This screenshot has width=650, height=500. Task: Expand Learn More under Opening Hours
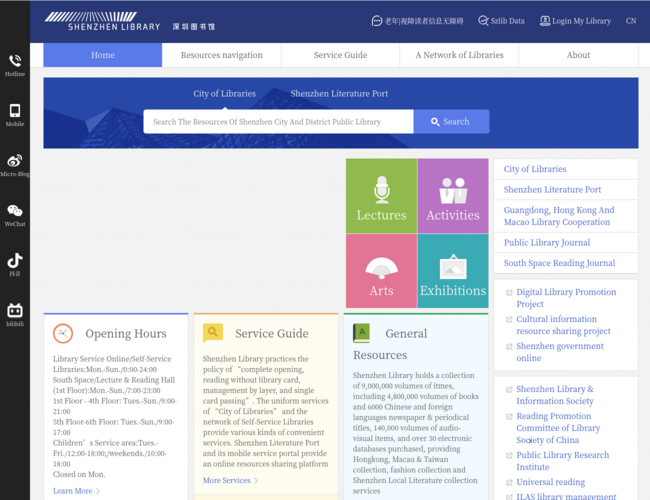(x=77, y=491)
